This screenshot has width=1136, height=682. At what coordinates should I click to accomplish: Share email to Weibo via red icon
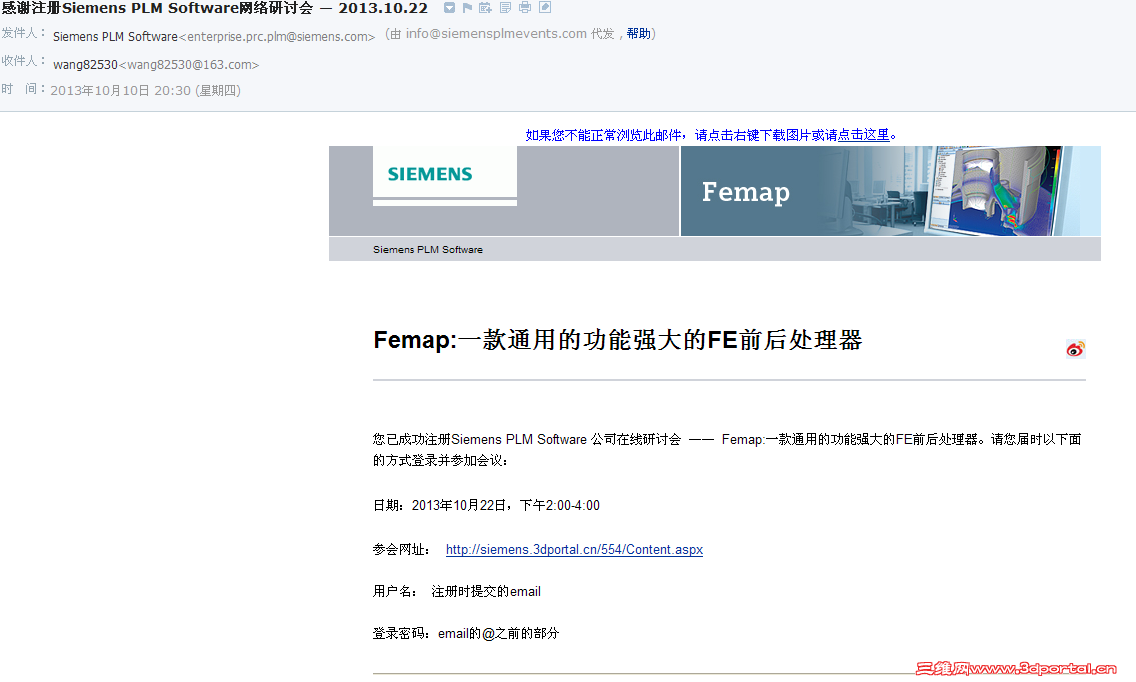pos(1075,349)
